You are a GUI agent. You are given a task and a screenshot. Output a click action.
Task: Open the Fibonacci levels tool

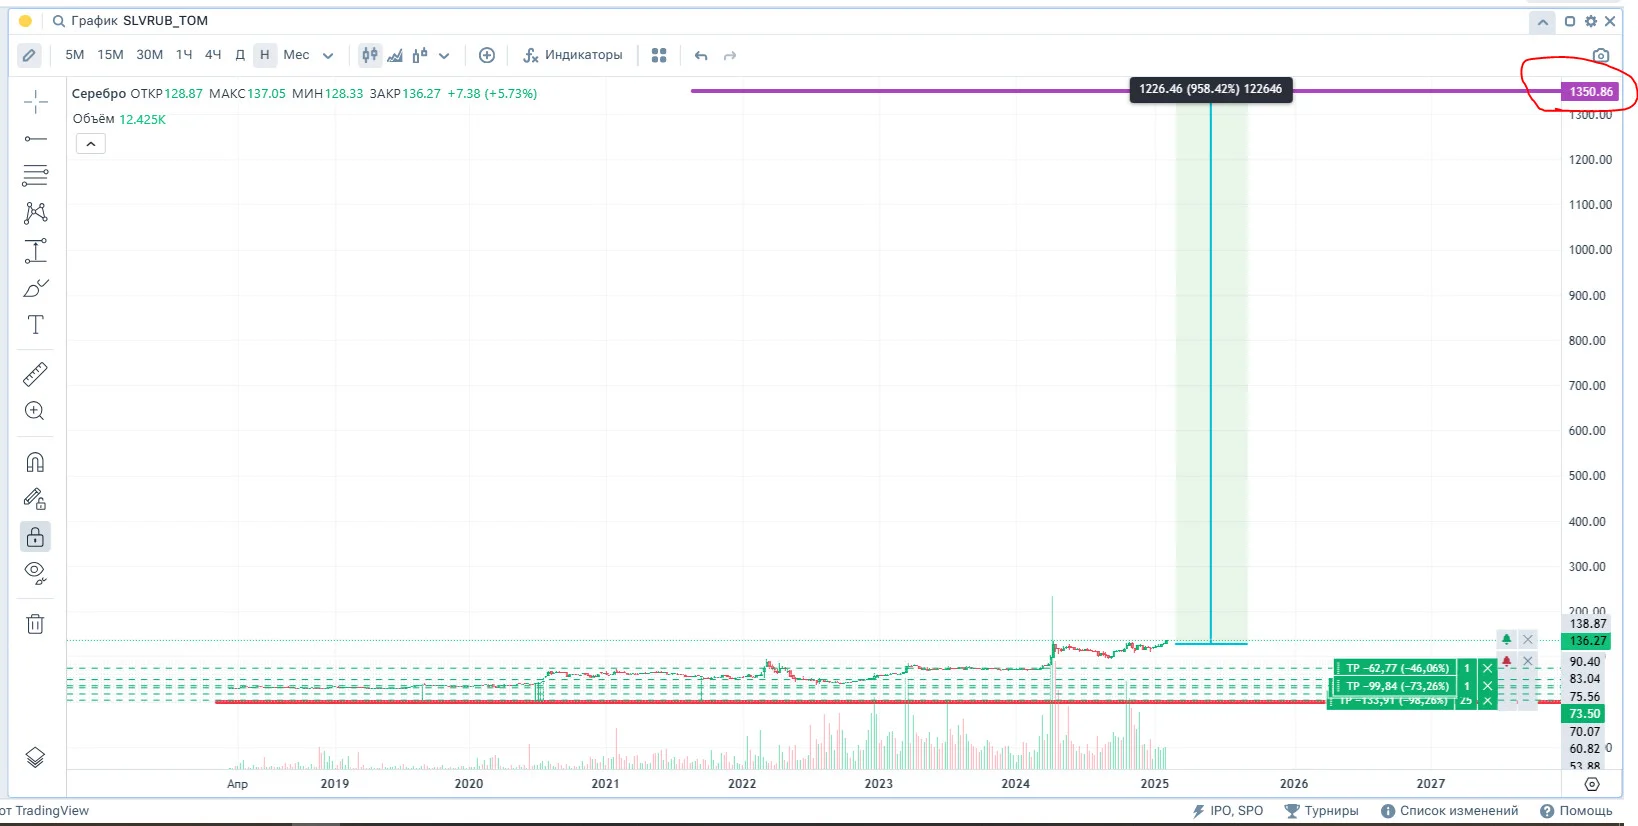[35, 175]
